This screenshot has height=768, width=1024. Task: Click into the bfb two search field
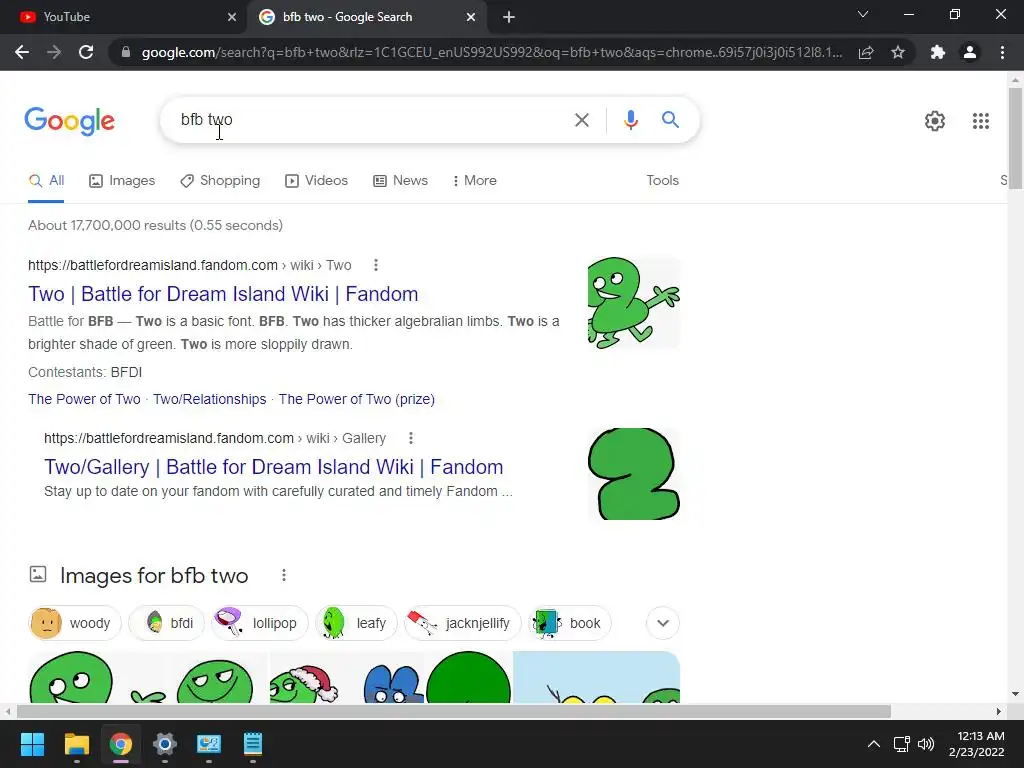372,120
